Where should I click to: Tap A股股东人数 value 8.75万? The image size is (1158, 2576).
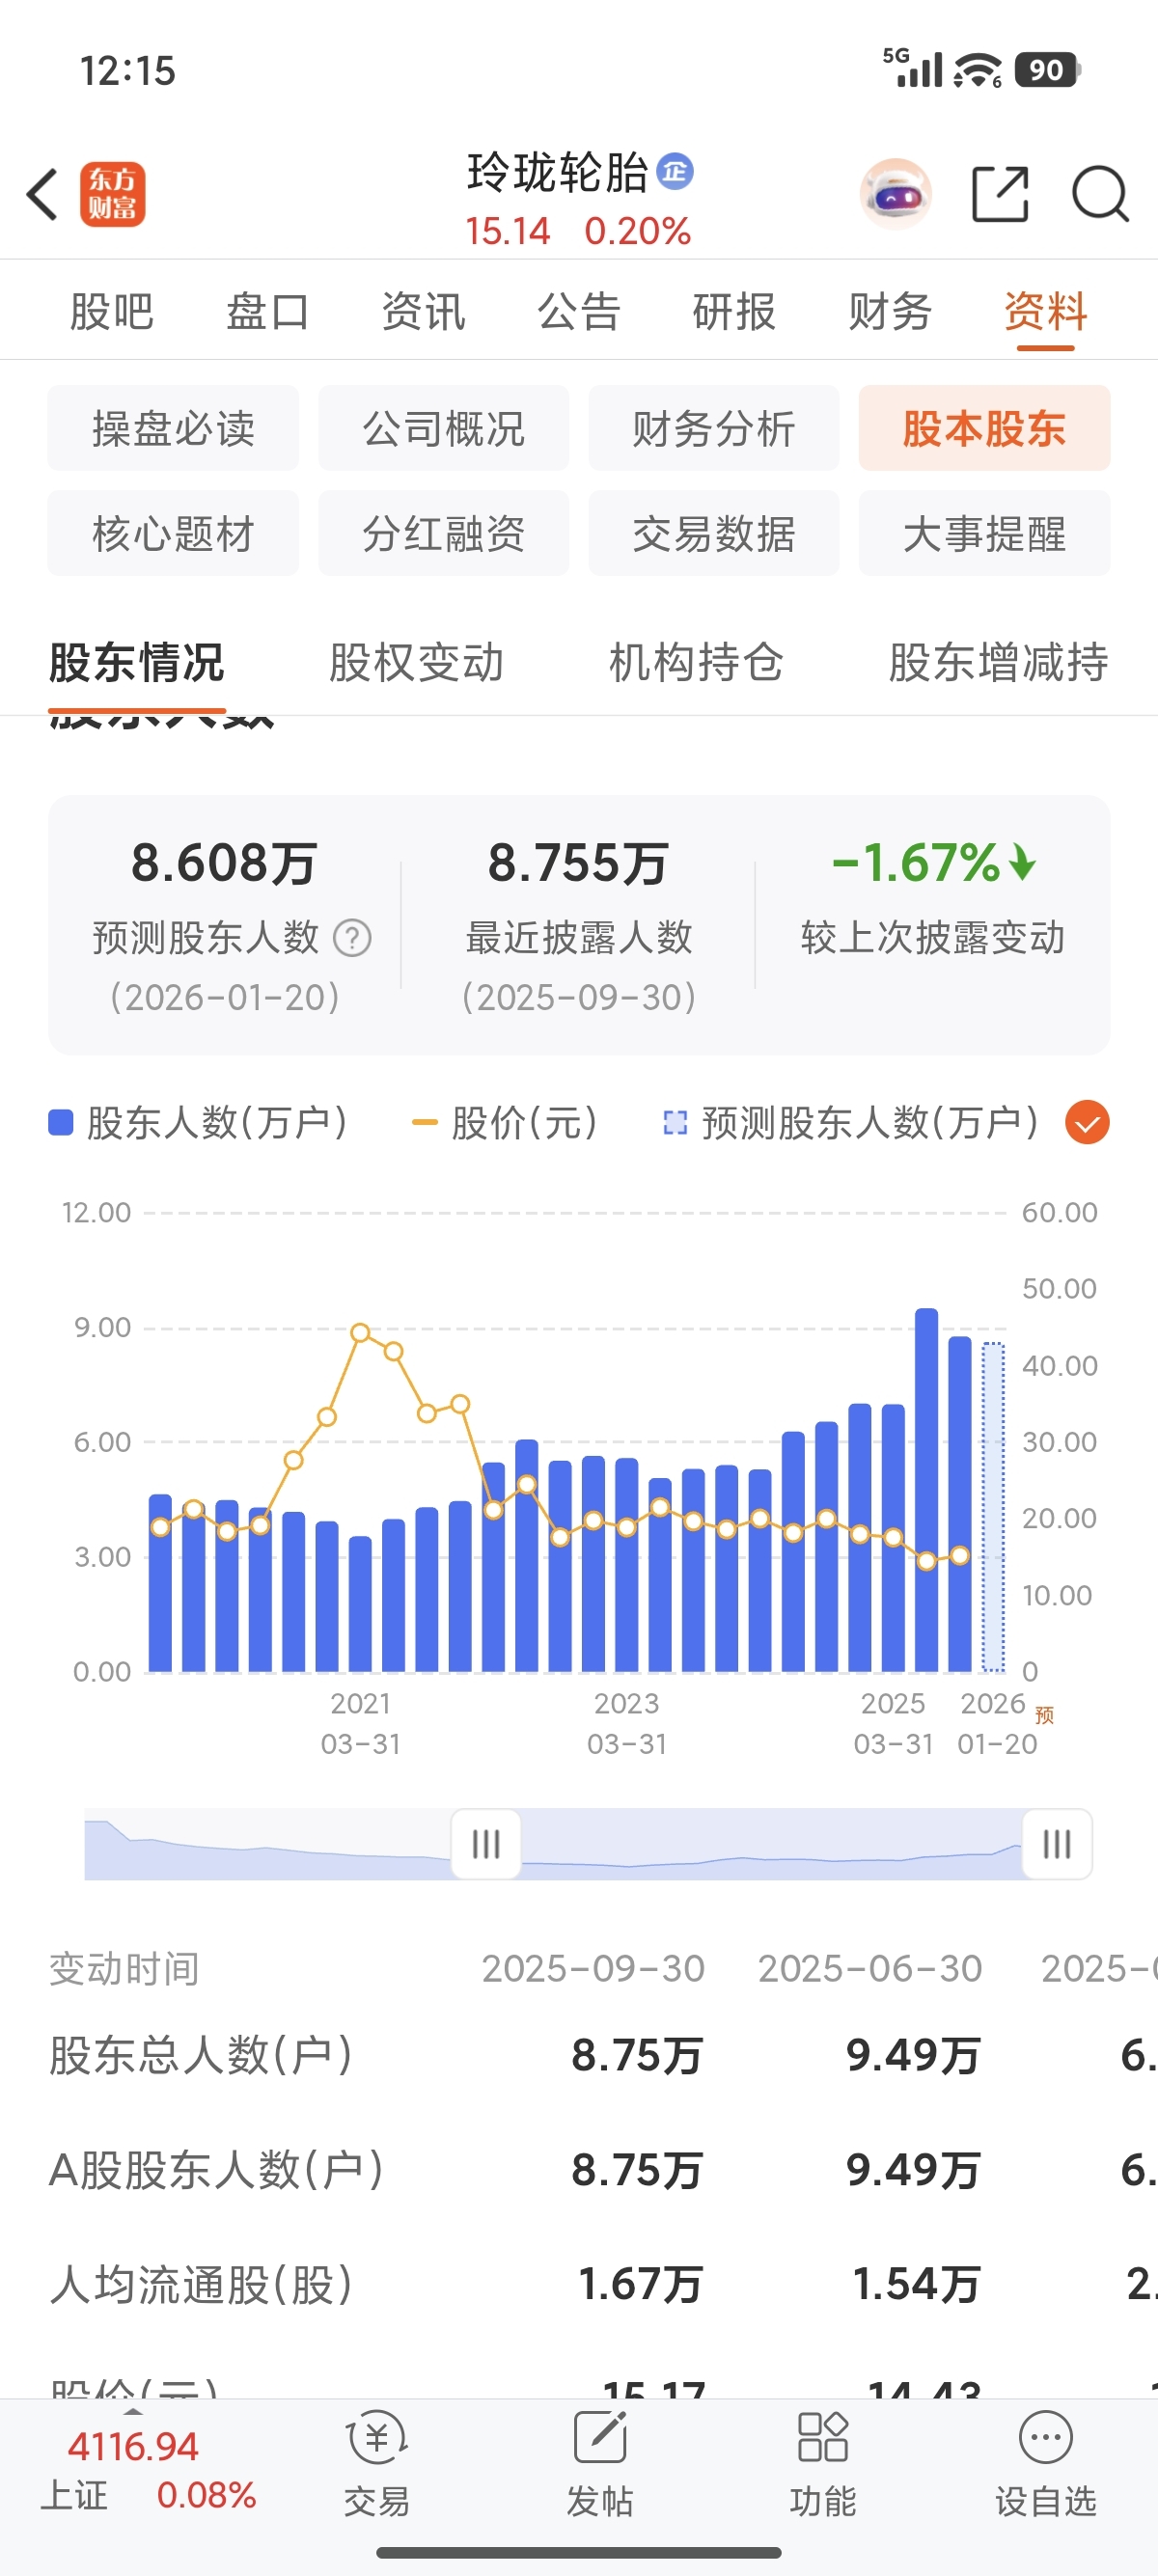click(x=637, y=2169)
